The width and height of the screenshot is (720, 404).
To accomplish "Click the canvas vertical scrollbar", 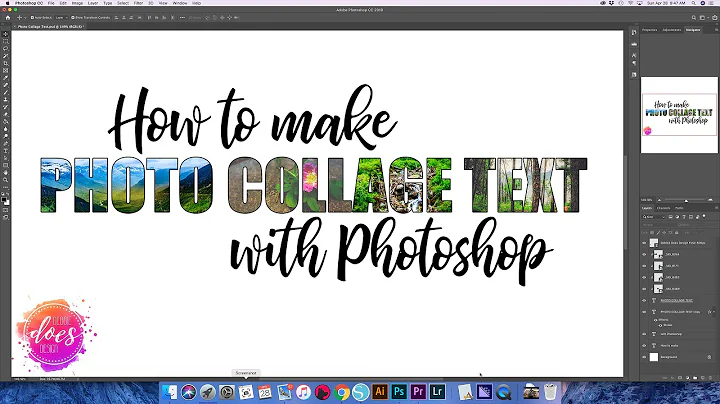I will pos(625,202).
